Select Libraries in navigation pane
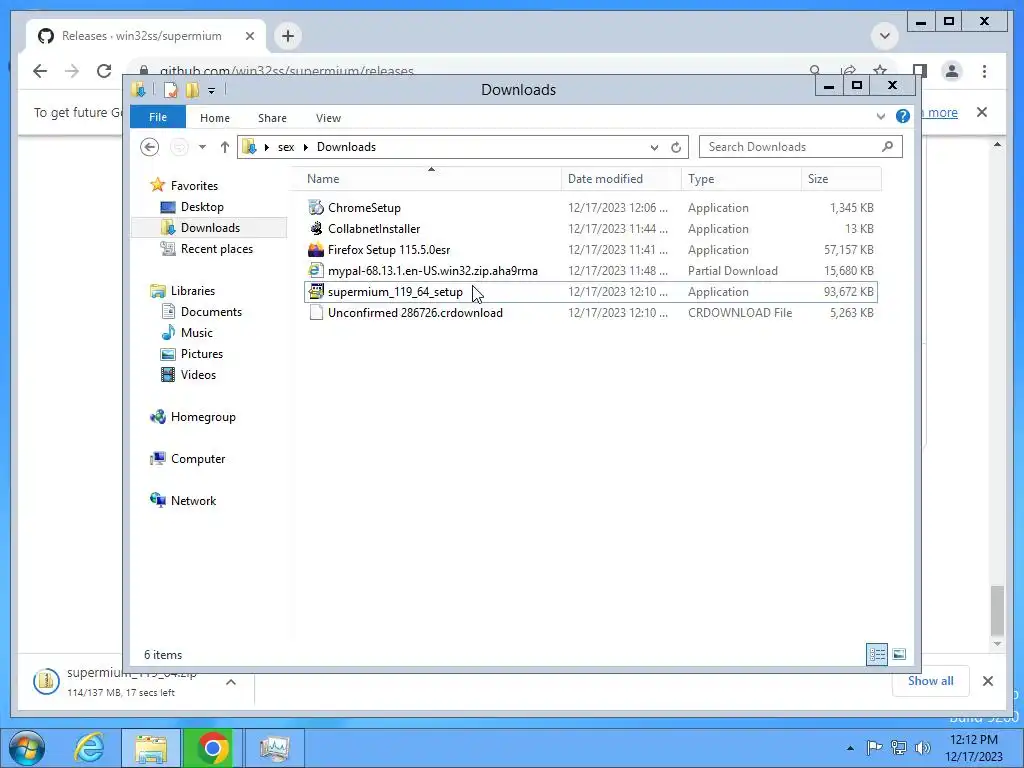The height and width of the screenshot is (768, 1024). click(193, 291)
